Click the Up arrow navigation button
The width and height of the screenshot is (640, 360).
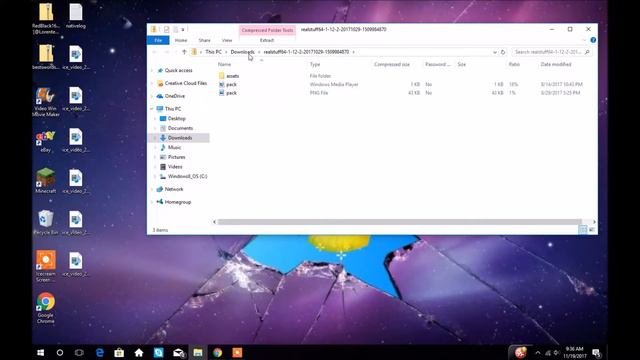[x=184, y=52]
